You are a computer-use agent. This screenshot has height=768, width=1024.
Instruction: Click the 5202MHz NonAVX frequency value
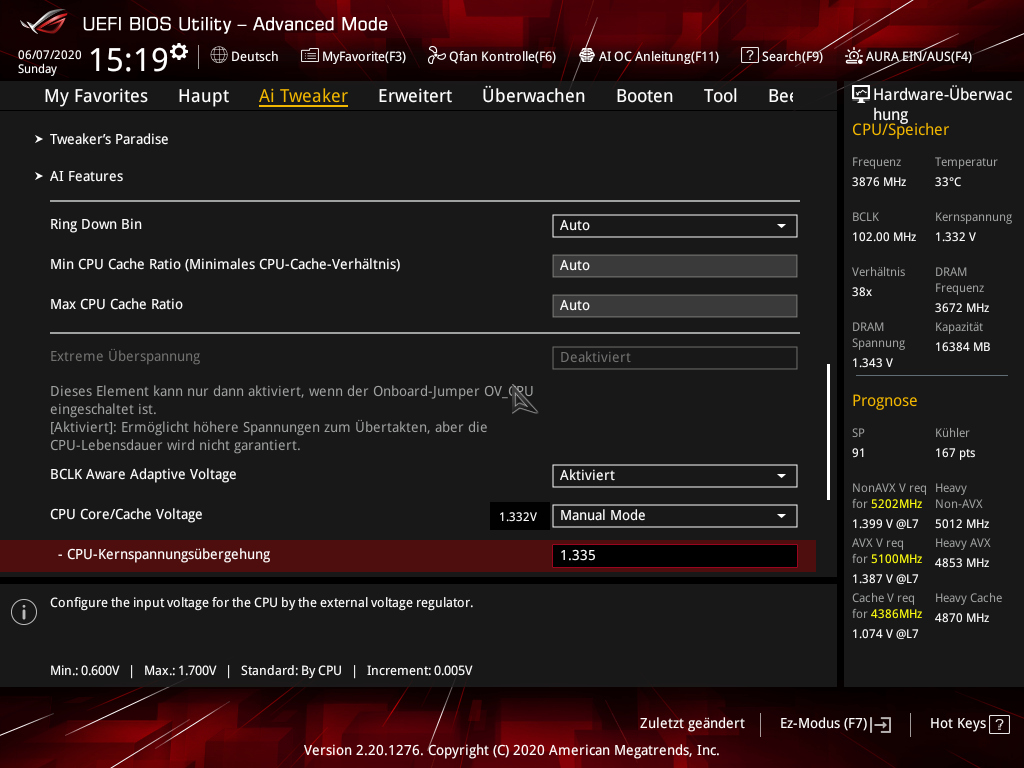(x=896, y=504)
